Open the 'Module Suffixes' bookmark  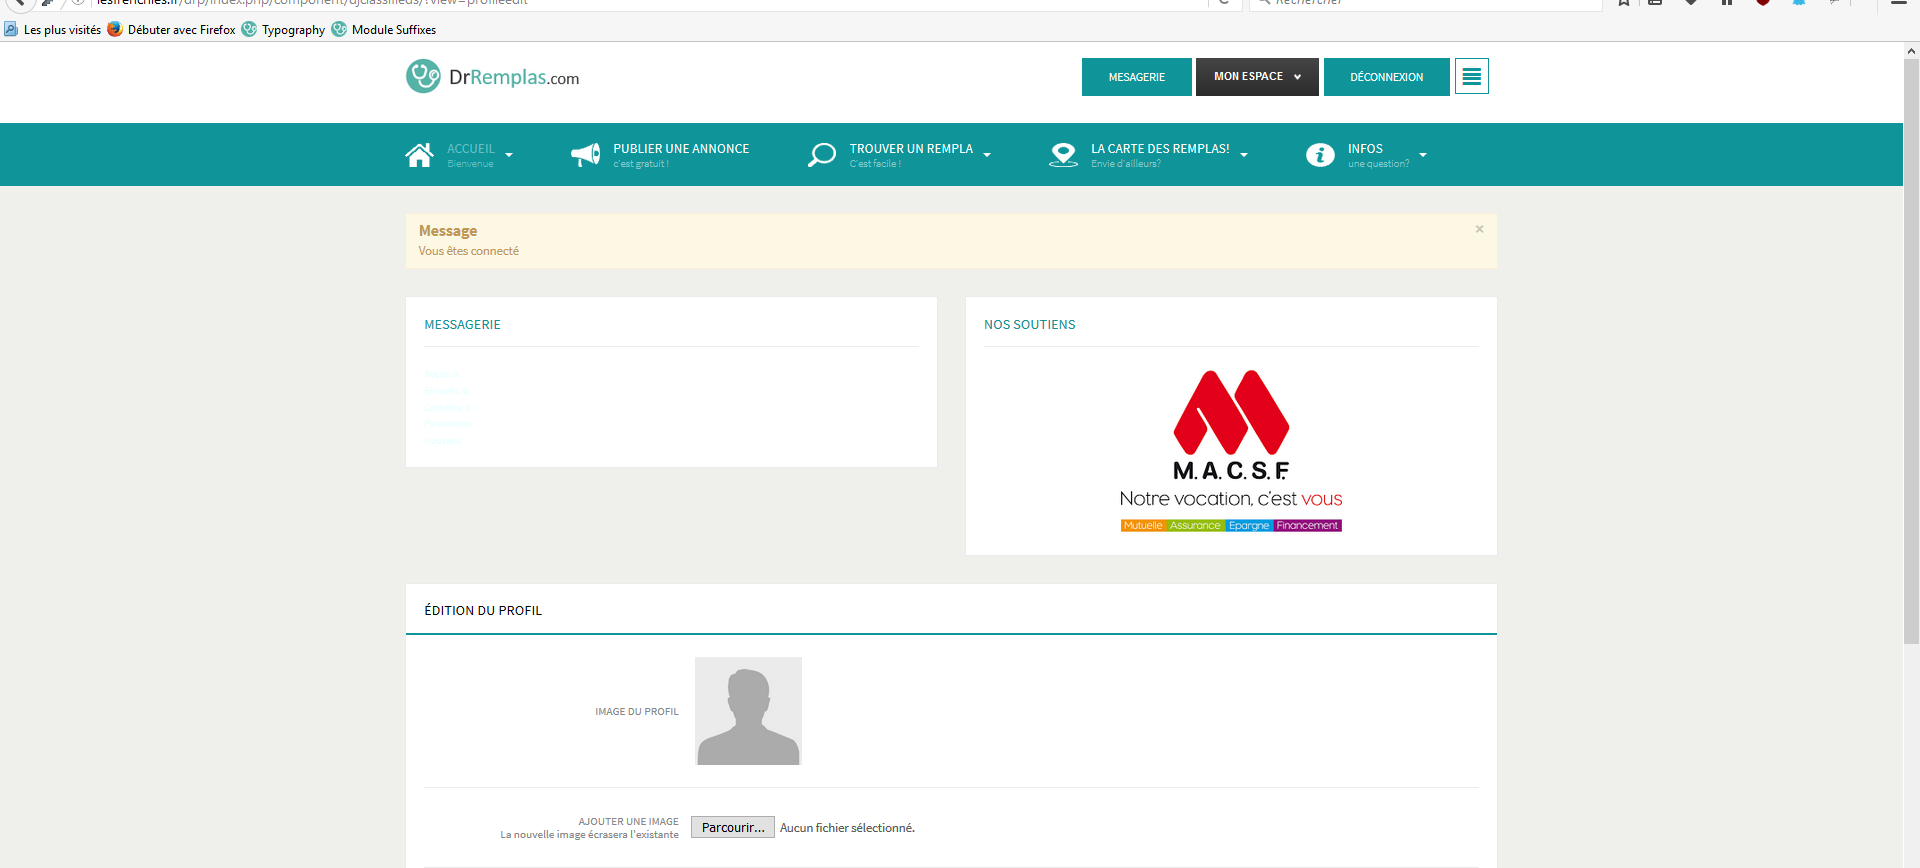click(384, 30)
